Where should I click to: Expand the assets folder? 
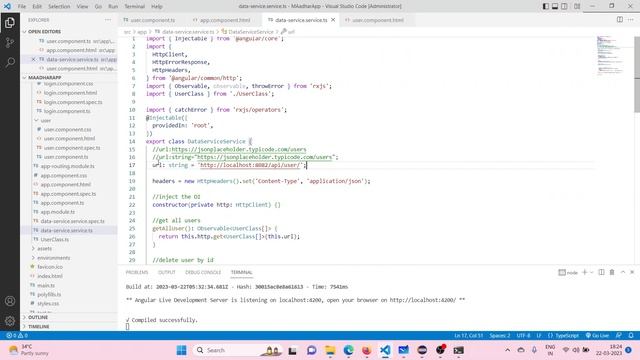pyautogui.click(x=44, y=249)
